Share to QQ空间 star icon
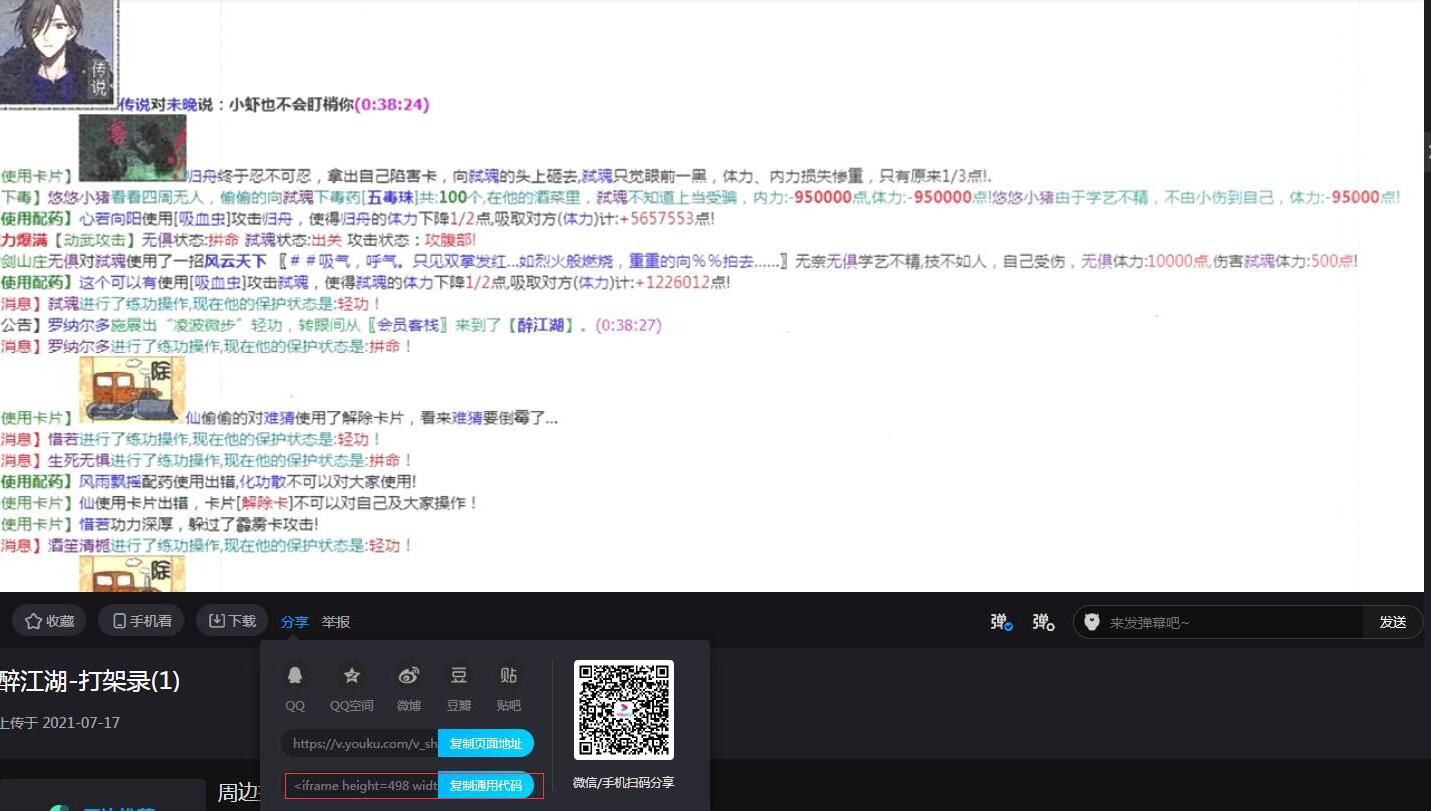The image size is (1431, 811). (x=352, y=676)
